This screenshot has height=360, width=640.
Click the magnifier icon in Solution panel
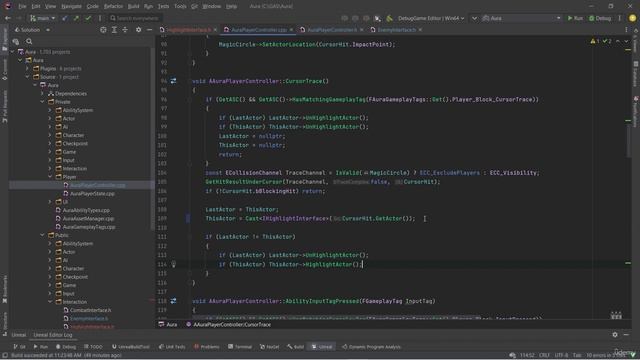coord(29,41)
